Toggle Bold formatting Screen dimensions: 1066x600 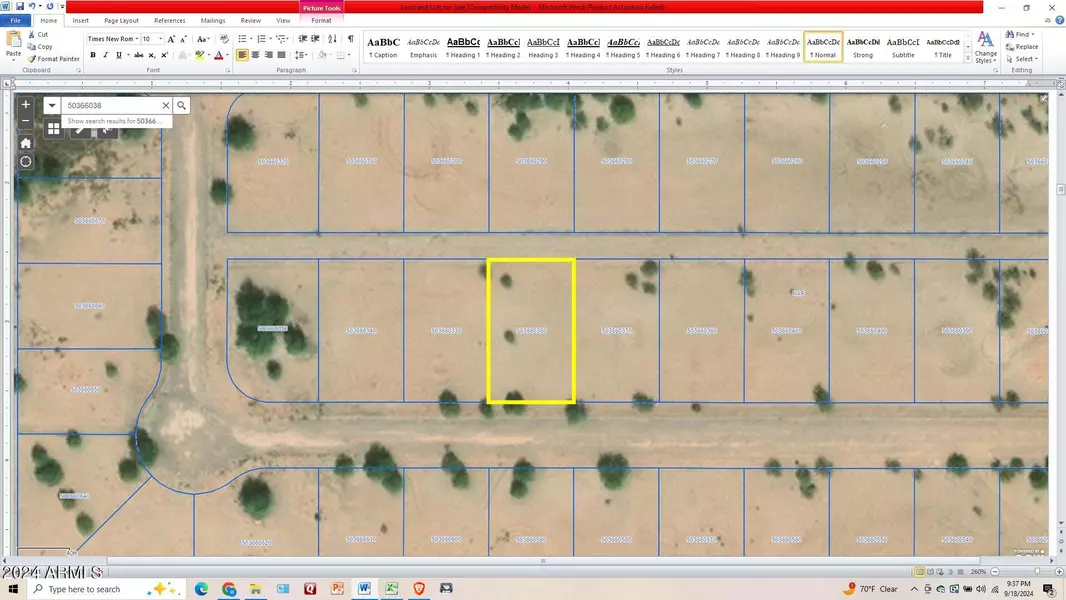[92, 55]
